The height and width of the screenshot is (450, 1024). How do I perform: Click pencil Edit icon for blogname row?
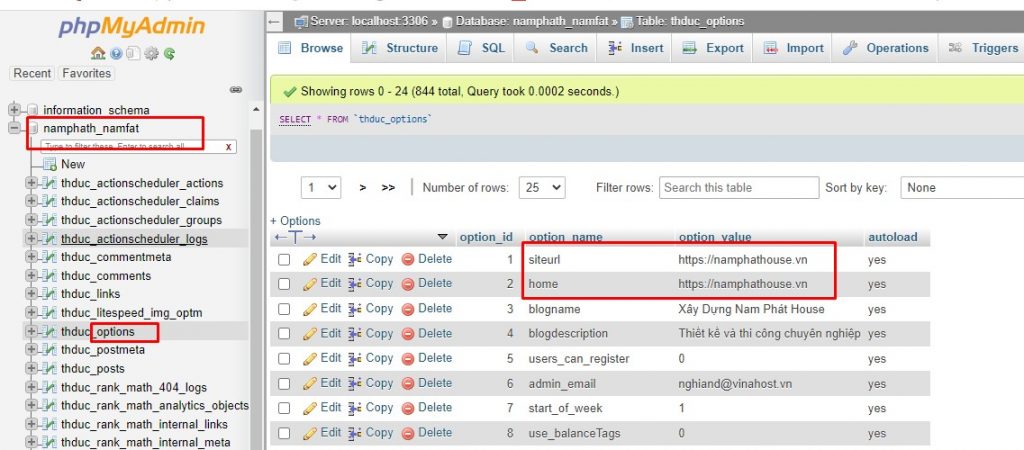tap(310, 309)
